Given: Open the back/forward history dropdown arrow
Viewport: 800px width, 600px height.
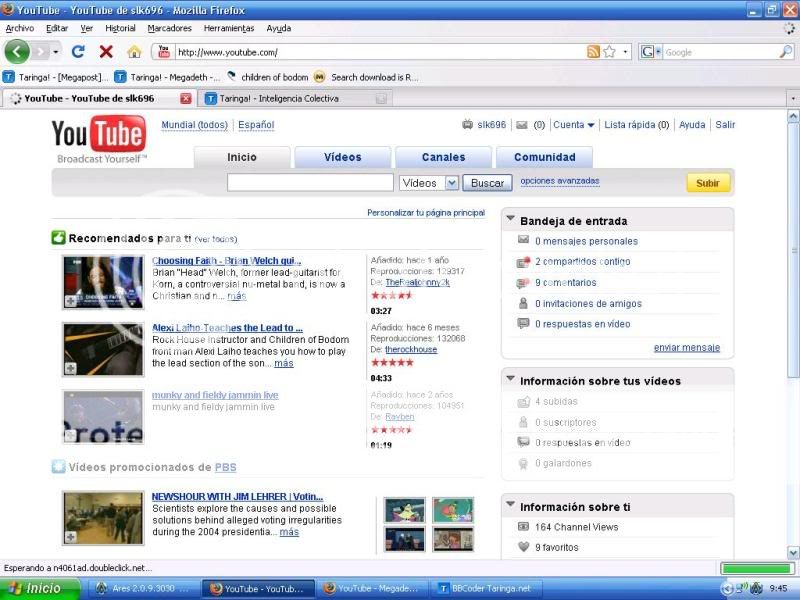Looking at the screenshot, I should coord(56,52).
